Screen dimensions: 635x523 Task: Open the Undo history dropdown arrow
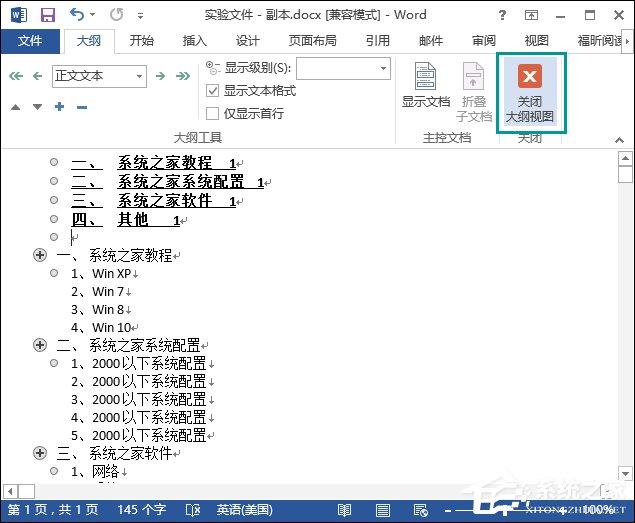92,15
